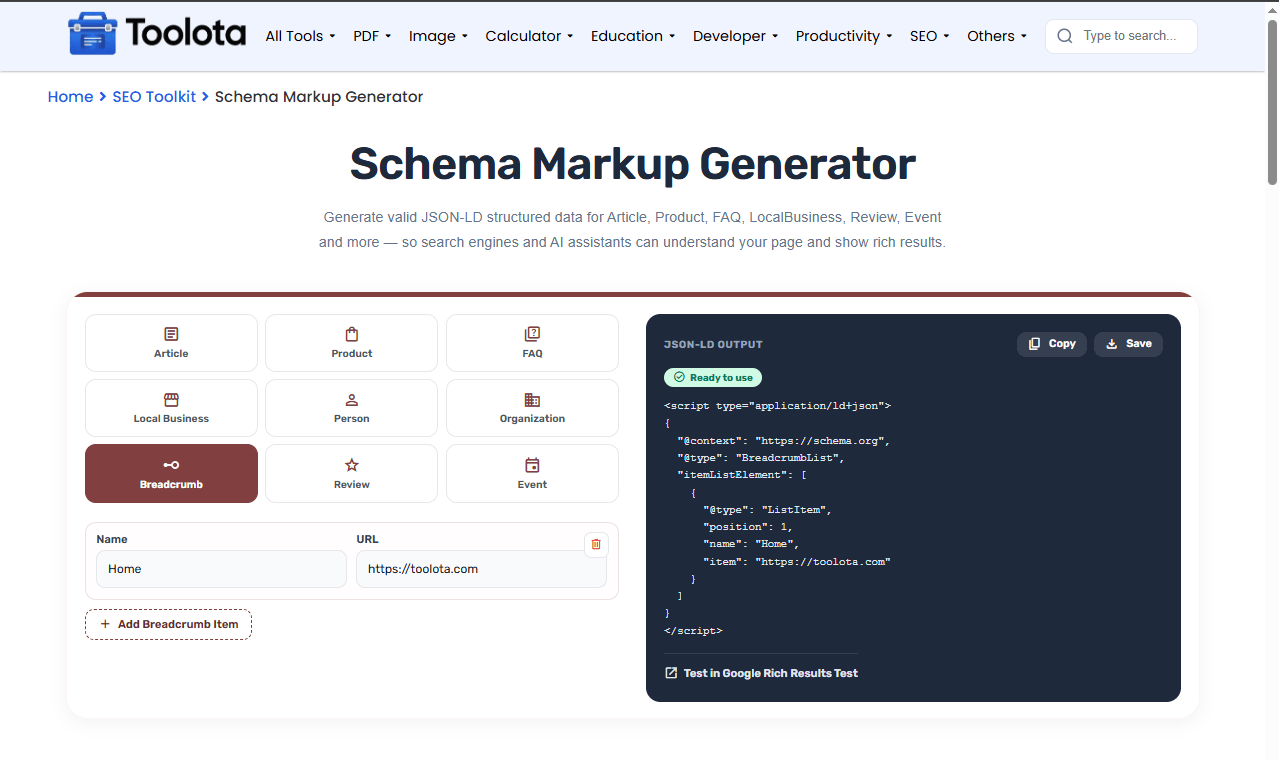Open the All Tools dropdown menu
This screenshot has width=1279, height=760.
click(x=300, y=36)
